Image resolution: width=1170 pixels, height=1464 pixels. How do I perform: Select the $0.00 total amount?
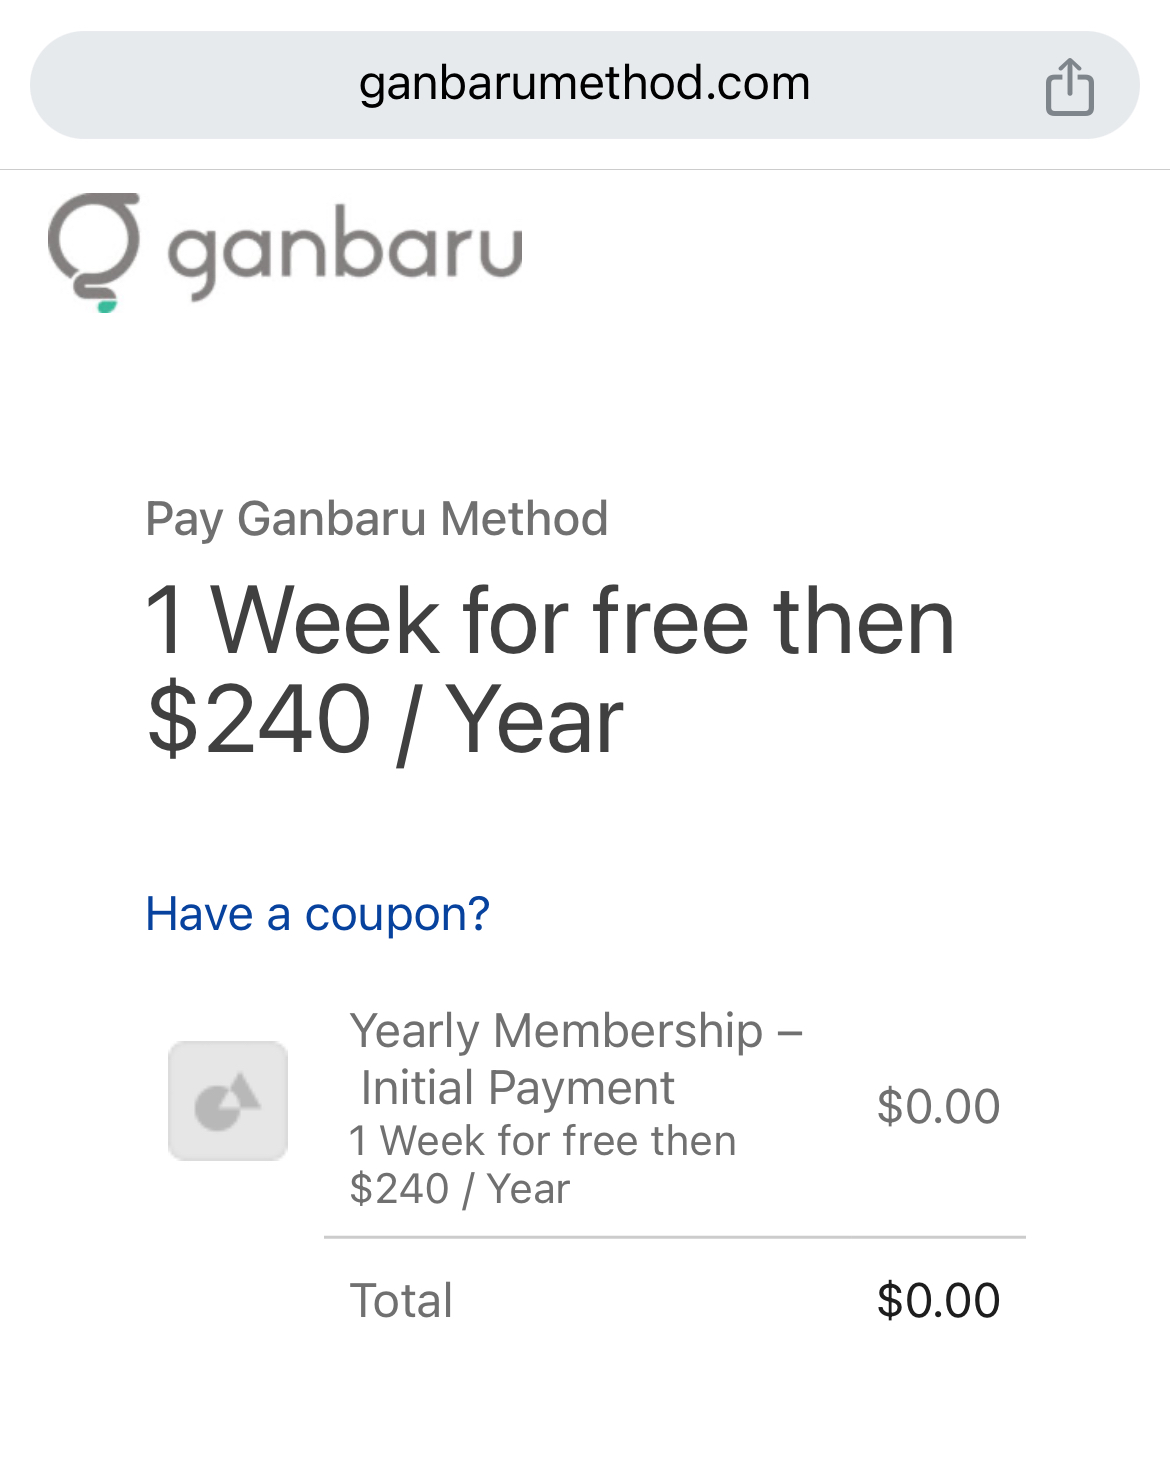point(938,1299)
